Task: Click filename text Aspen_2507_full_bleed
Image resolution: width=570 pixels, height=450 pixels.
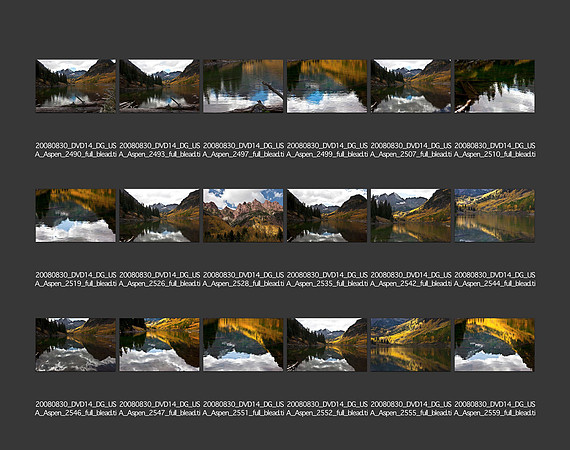Action: coord(411,150)
